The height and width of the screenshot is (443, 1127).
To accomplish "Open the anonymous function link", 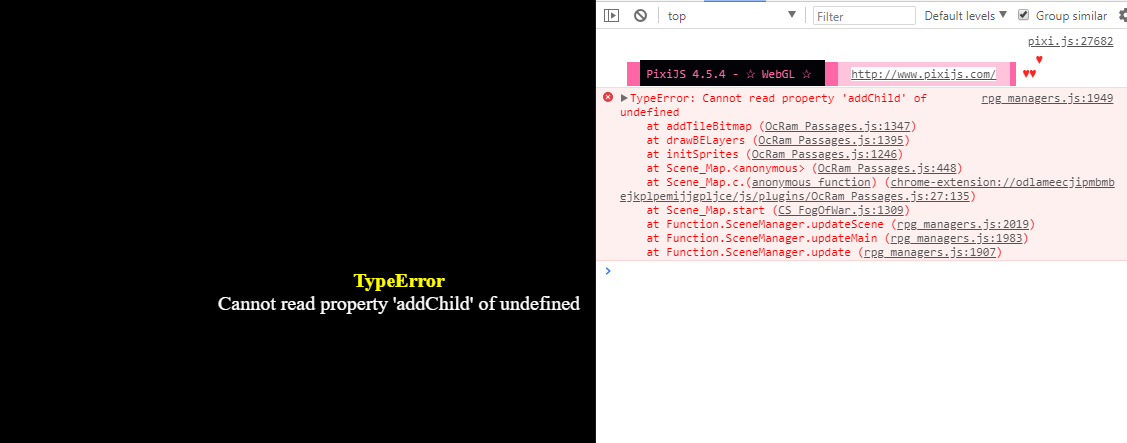I will pos(811,182).
